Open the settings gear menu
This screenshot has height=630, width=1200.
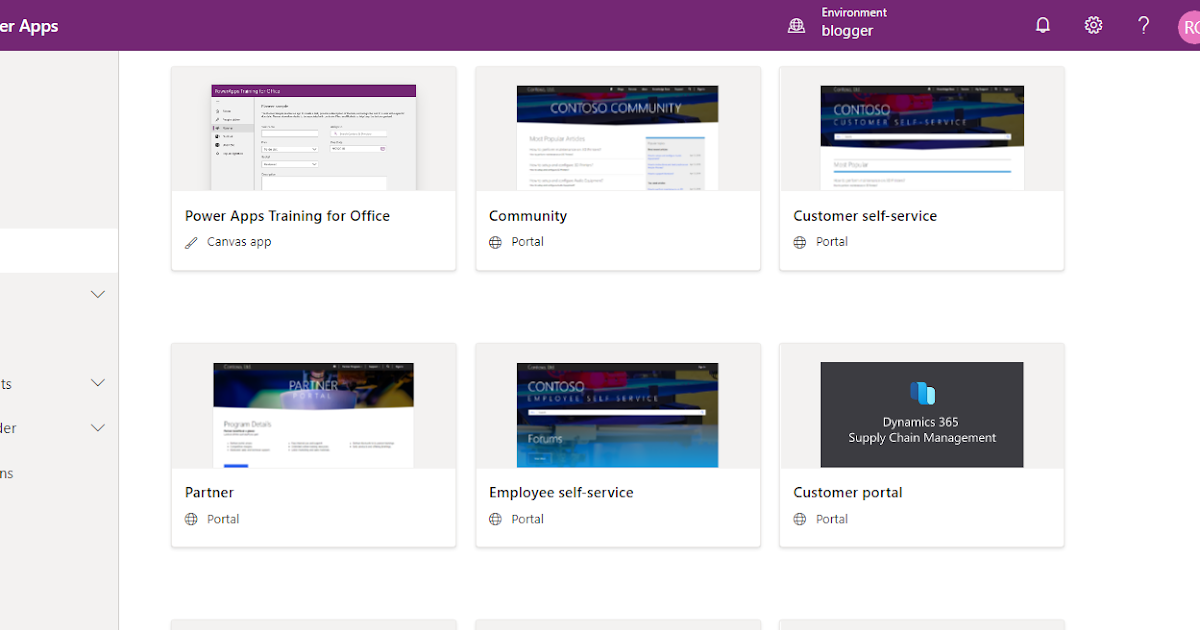point(1093,25)
